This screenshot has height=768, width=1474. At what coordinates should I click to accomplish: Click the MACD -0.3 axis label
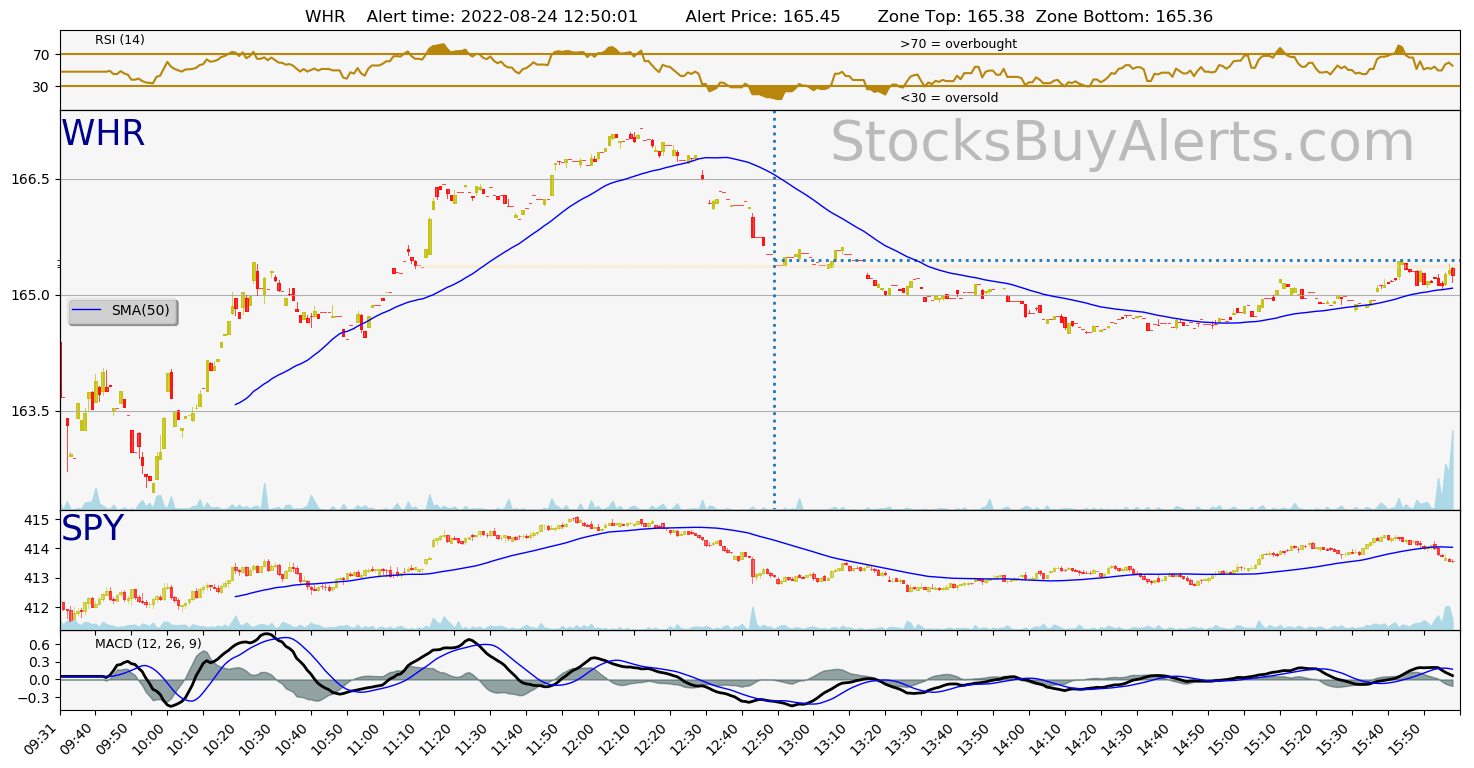36,698
